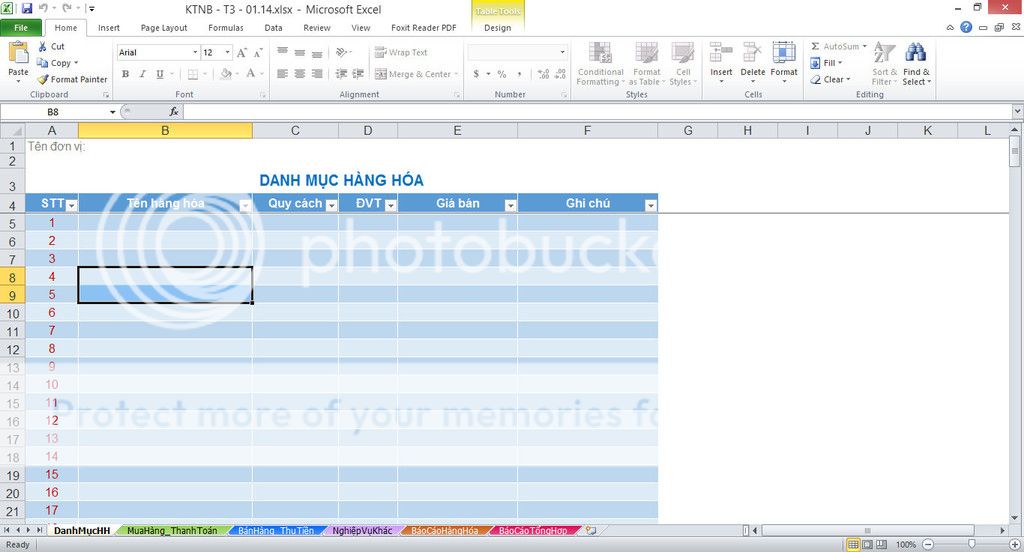Screen dimensions: 1024x552
Task: Adjust the zoom slider in status bar
Action: pyautogui.click(x=969, y=545)
